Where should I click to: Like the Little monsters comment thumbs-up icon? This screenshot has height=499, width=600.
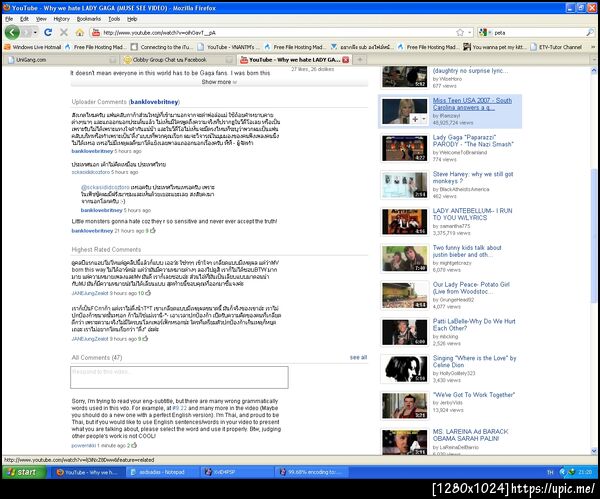click(x=153, y=231)
